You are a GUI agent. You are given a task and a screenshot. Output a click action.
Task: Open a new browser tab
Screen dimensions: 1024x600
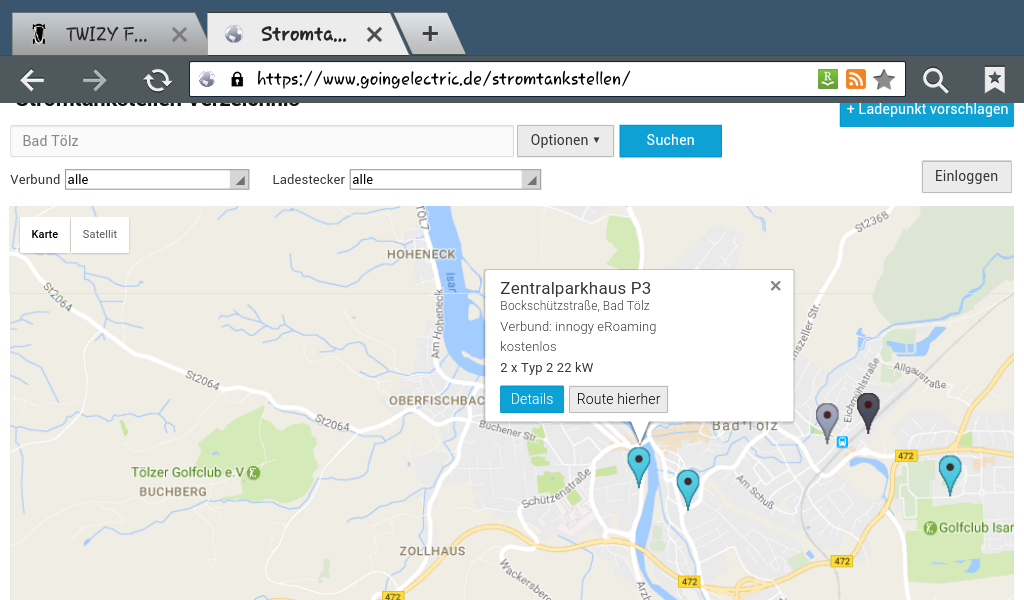point(430,34)
